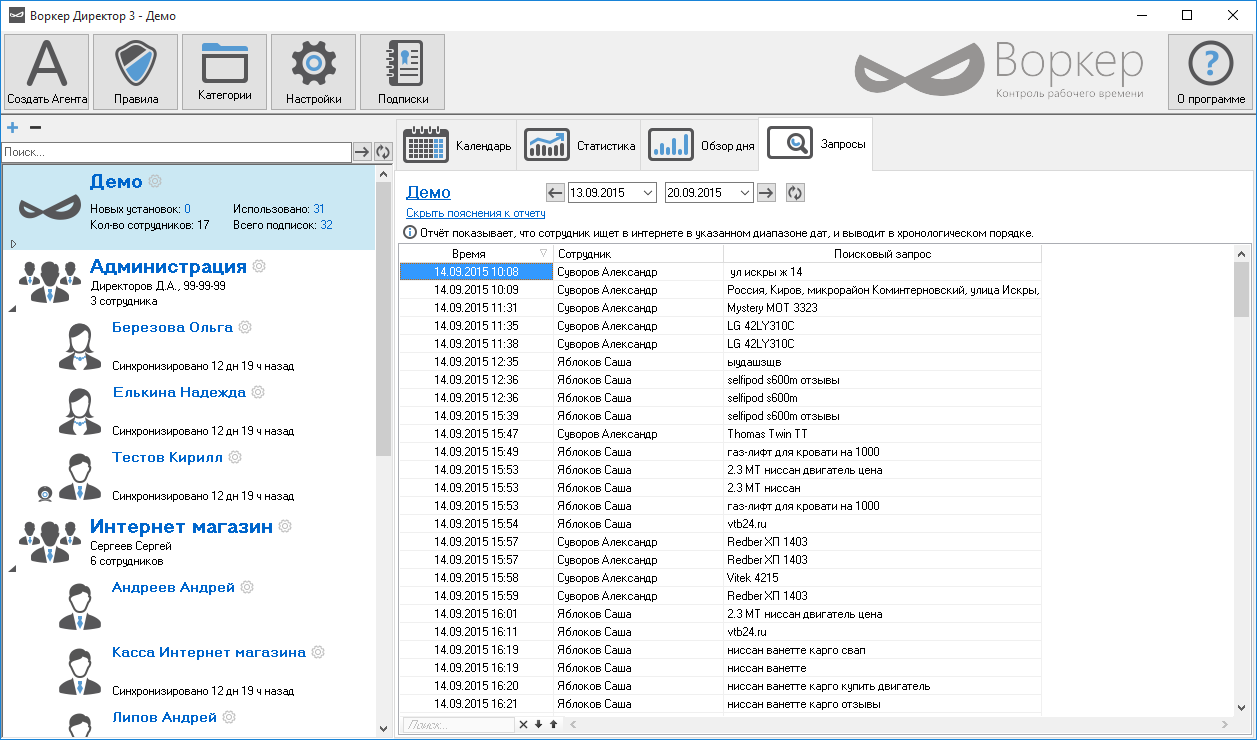Click the refresh icon next to date range
Image resolution: width=1257 pixels, height=740 pixels.
click(795, 193)
